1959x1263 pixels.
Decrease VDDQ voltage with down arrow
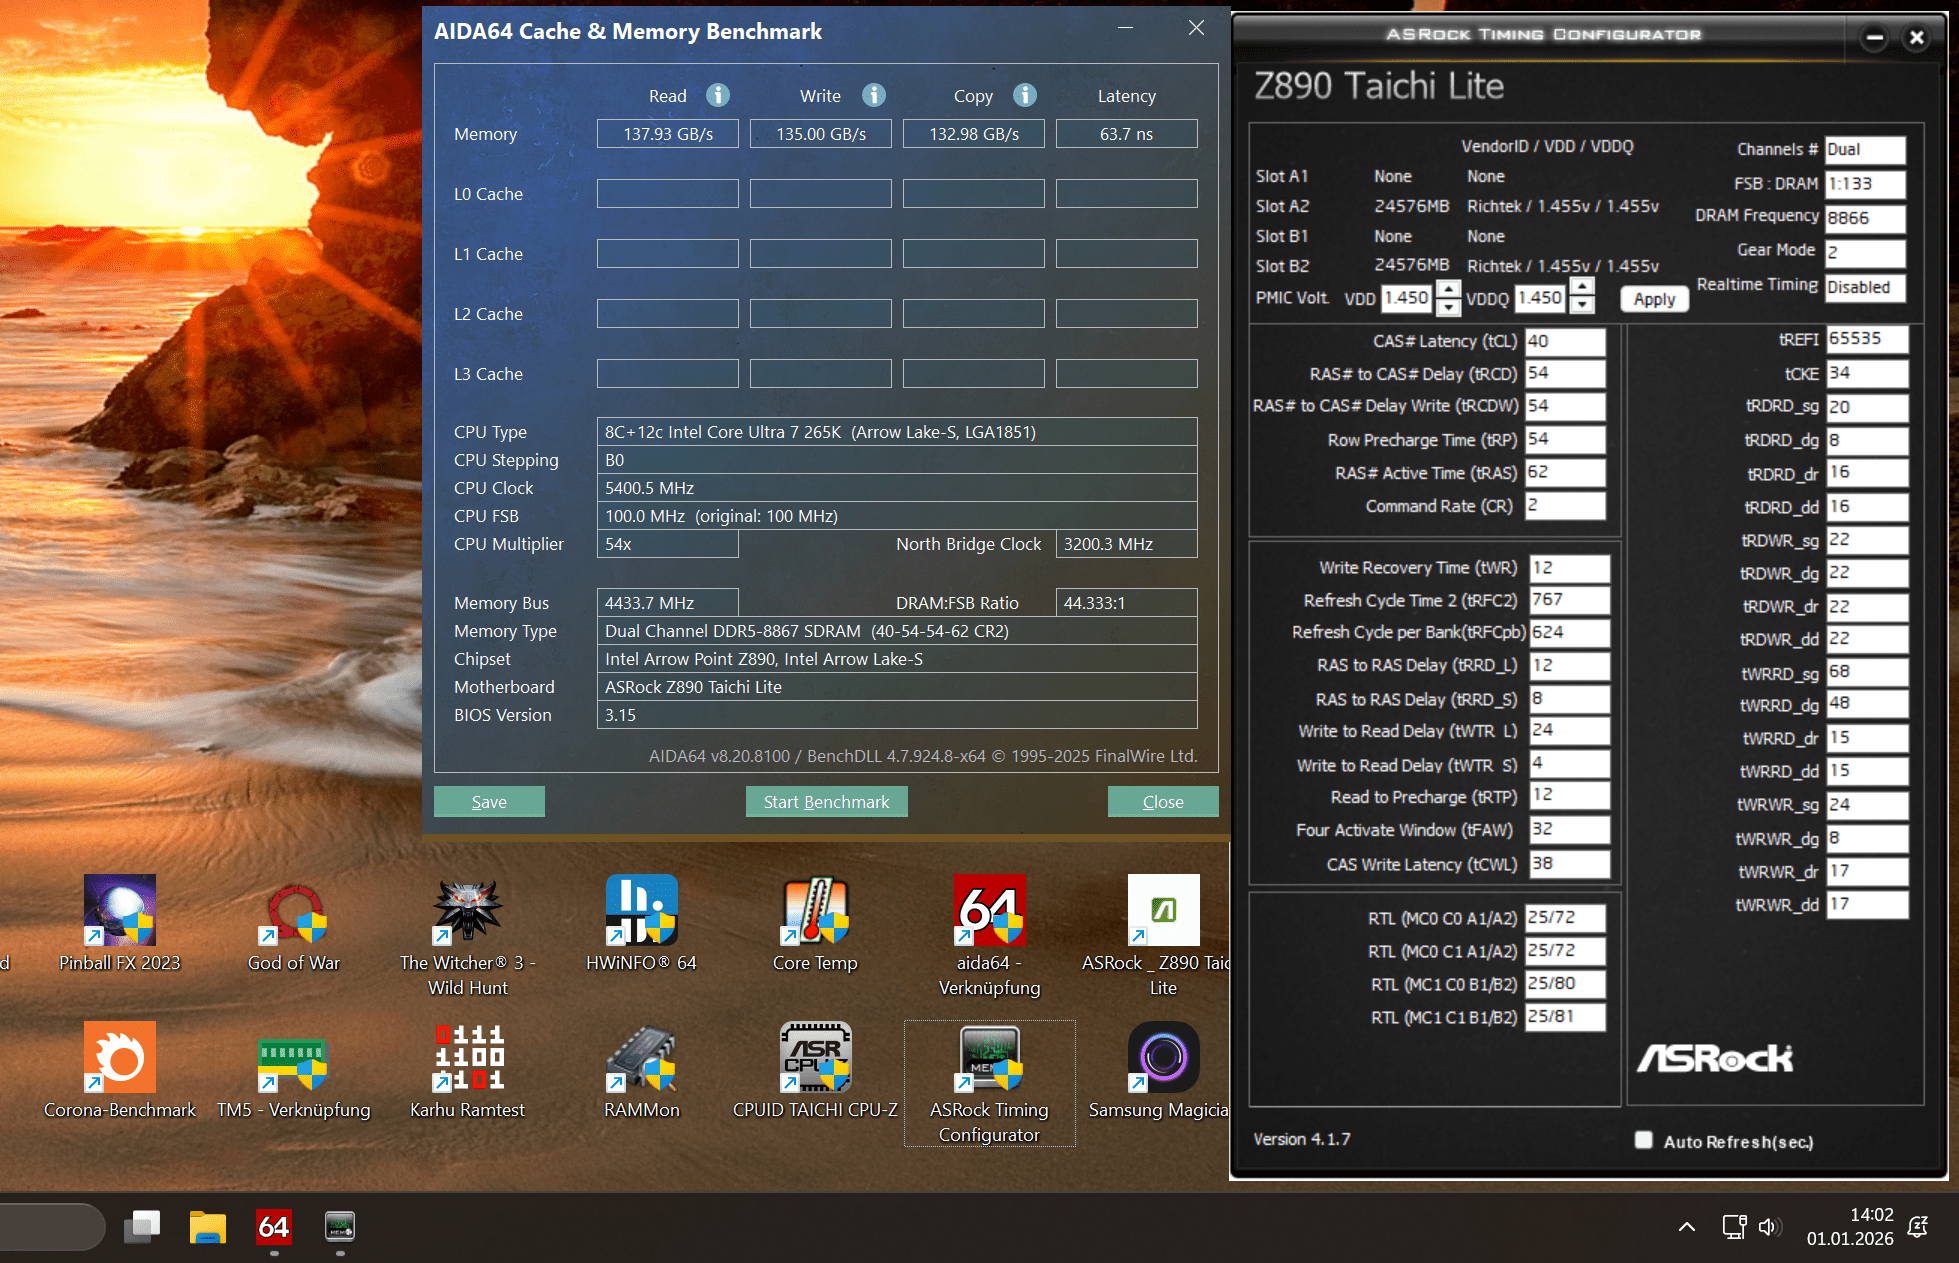1582,306
